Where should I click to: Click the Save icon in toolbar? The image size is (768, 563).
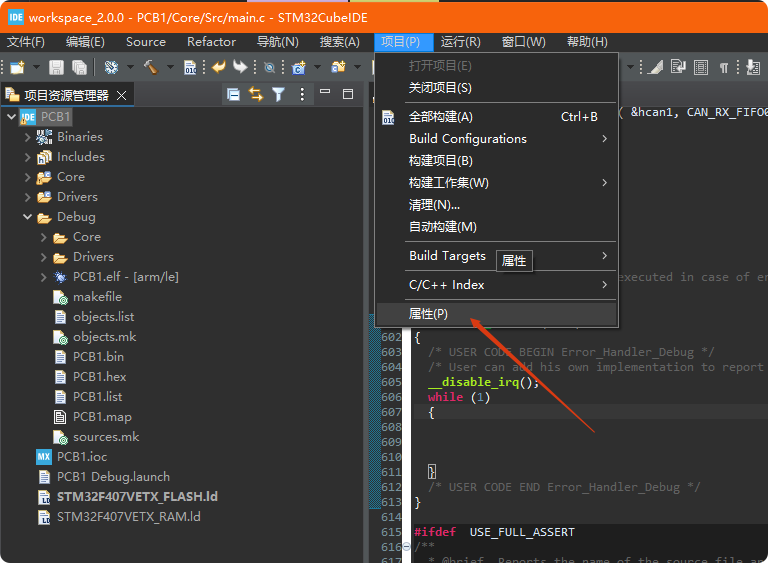pos(56,67)
